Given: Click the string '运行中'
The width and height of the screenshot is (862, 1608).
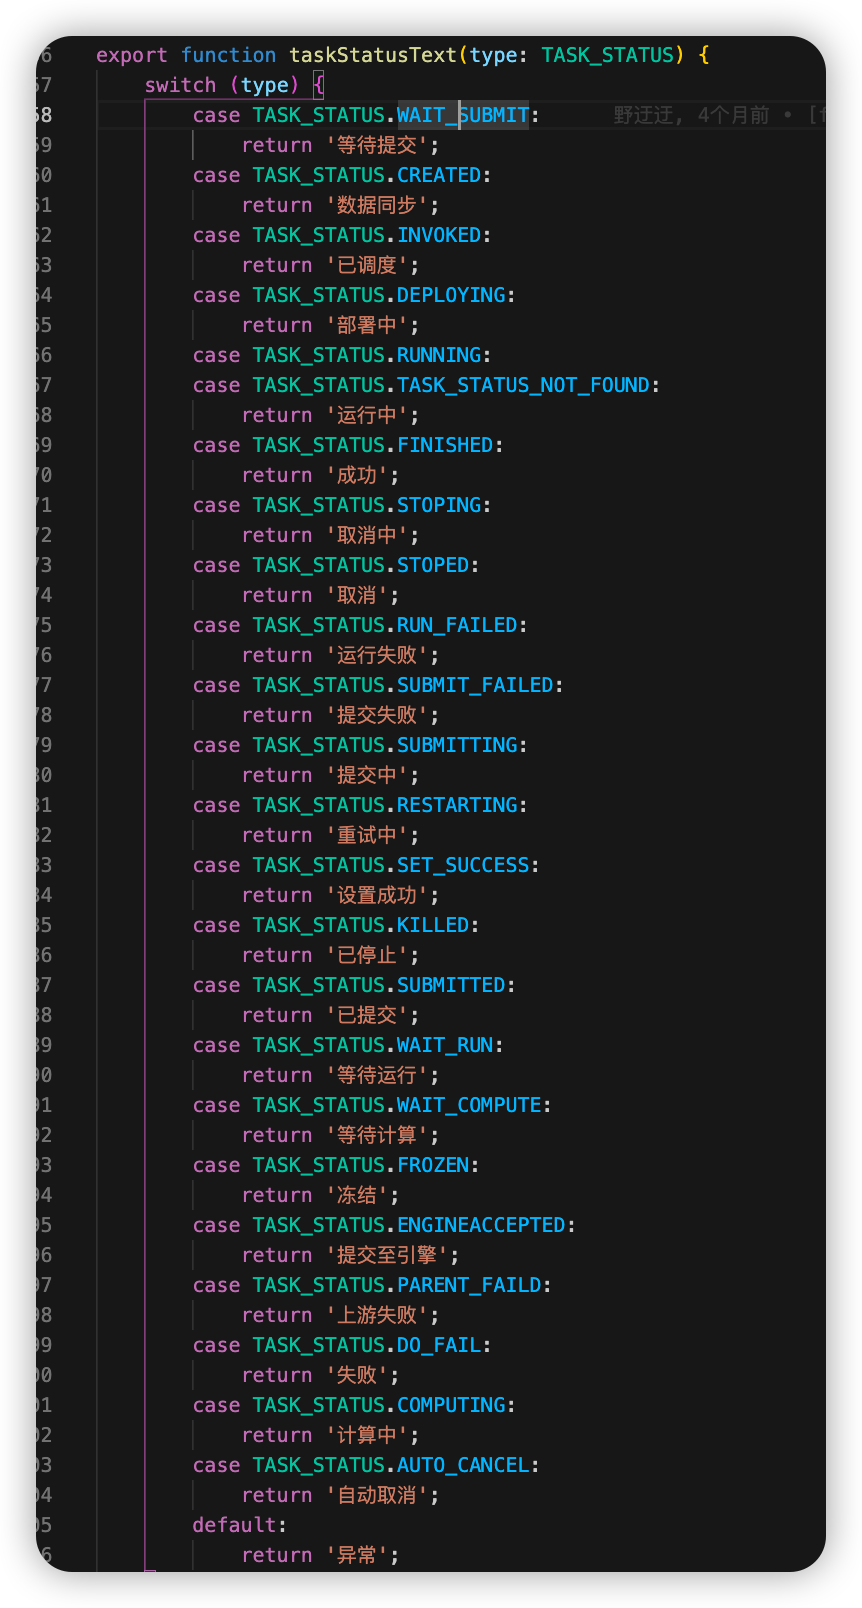Looking at the screenshot, I should pos(367,415).
